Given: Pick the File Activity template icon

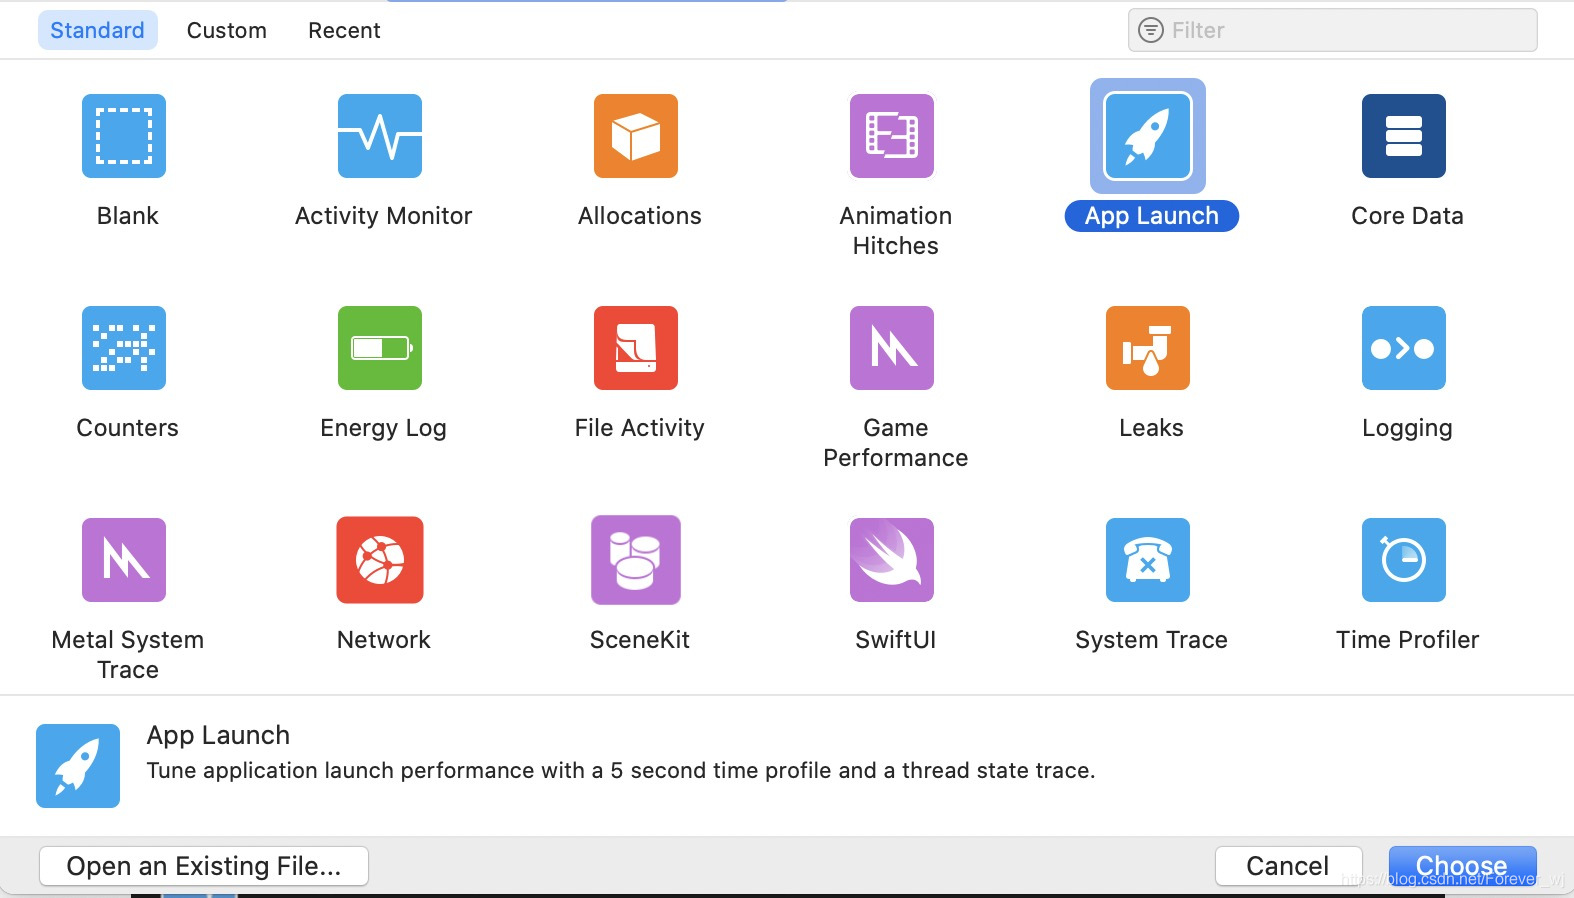Looking at the screenshot, I should 636,348.
